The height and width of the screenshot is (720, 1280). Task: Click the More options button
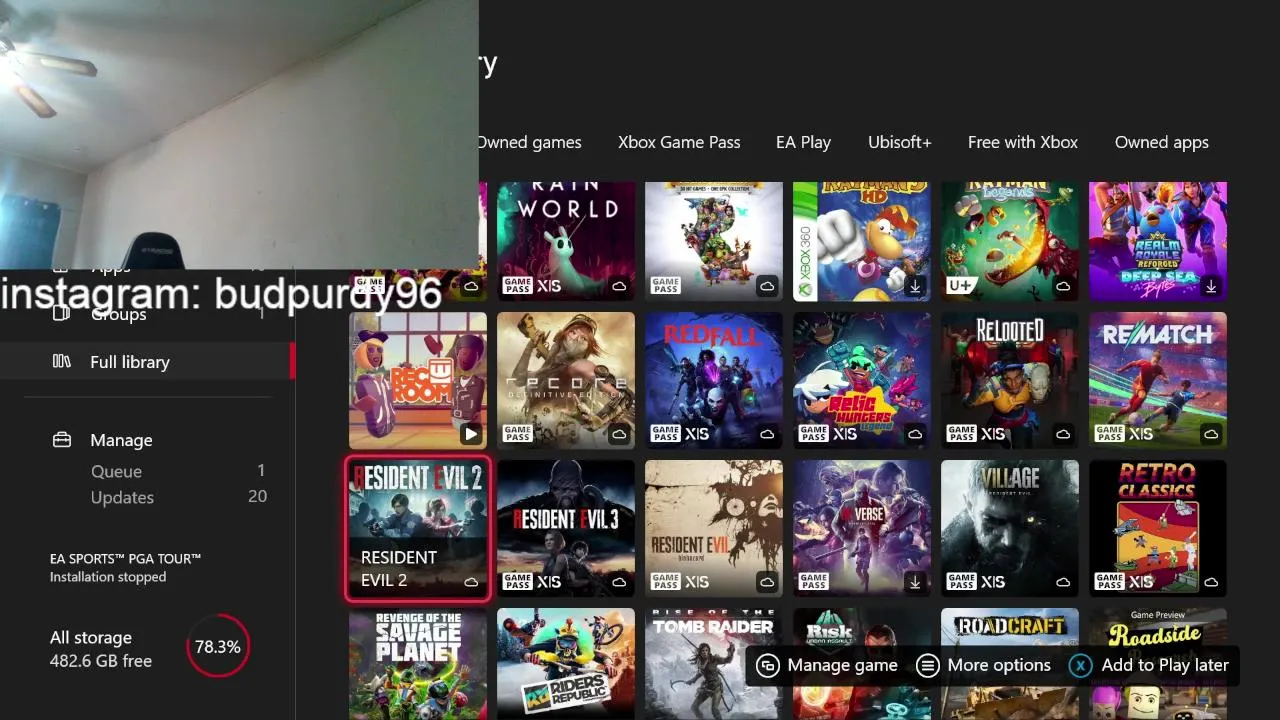click(984, 665)
